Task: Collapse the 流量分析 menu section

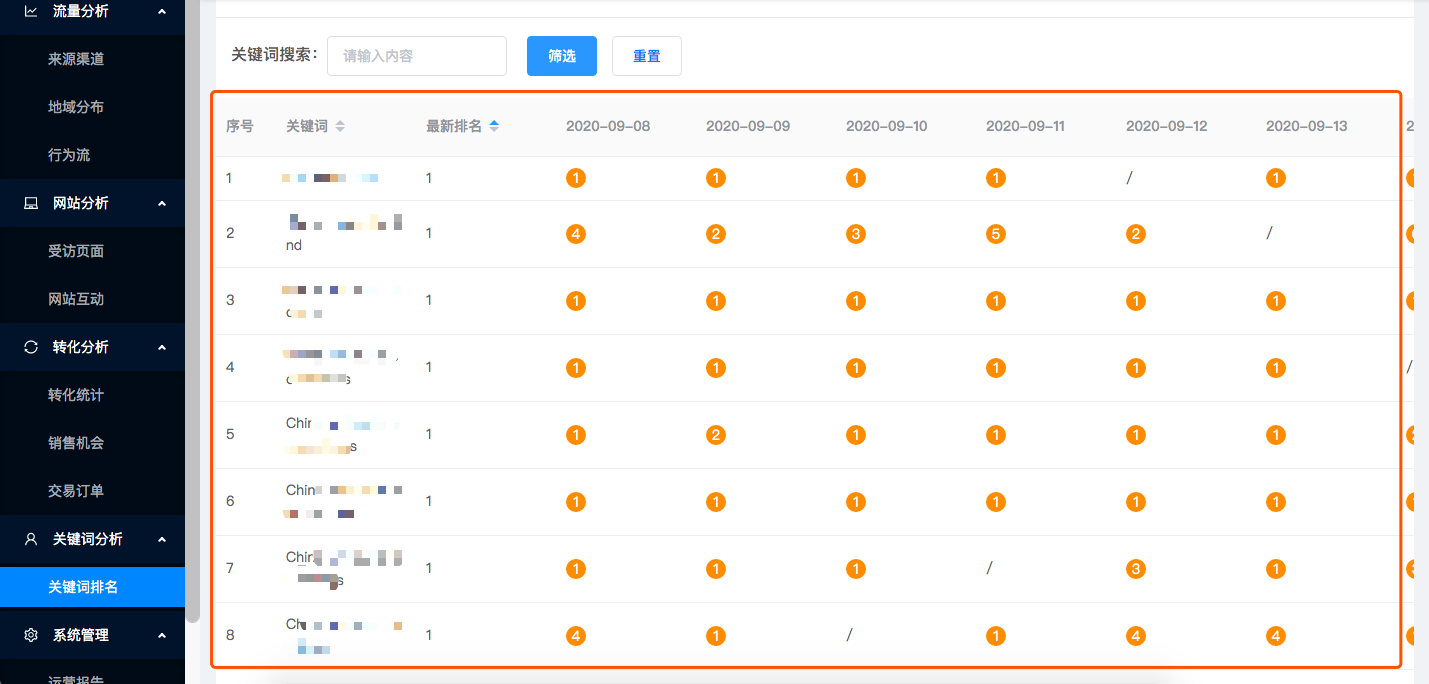Action: pyautogui.click(x=162, y=11)
